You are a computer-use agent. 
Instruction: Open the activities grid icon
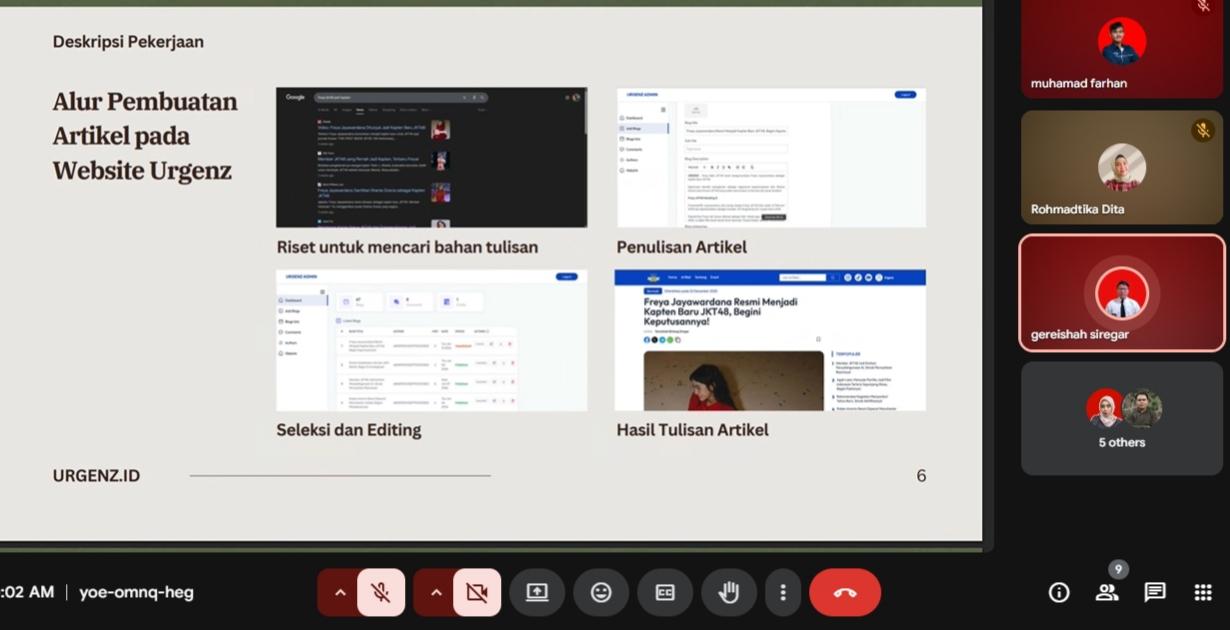point(1203,592)
